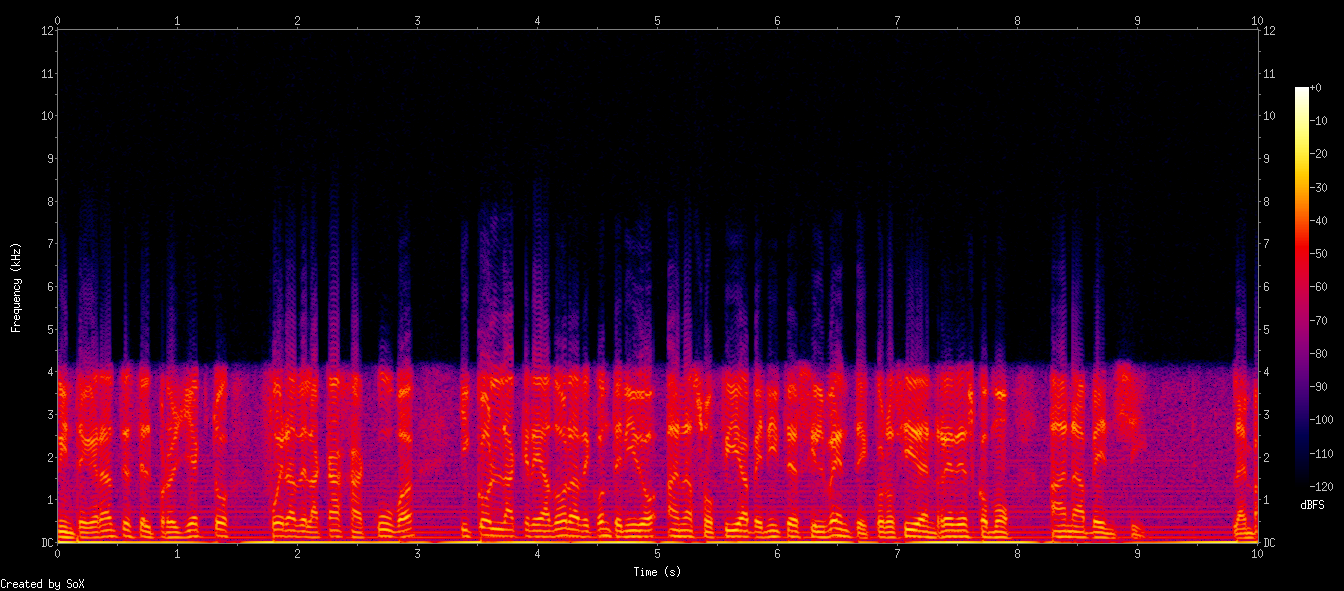Click the "12" tick on the left frequency axis

(x=46, y=30)
